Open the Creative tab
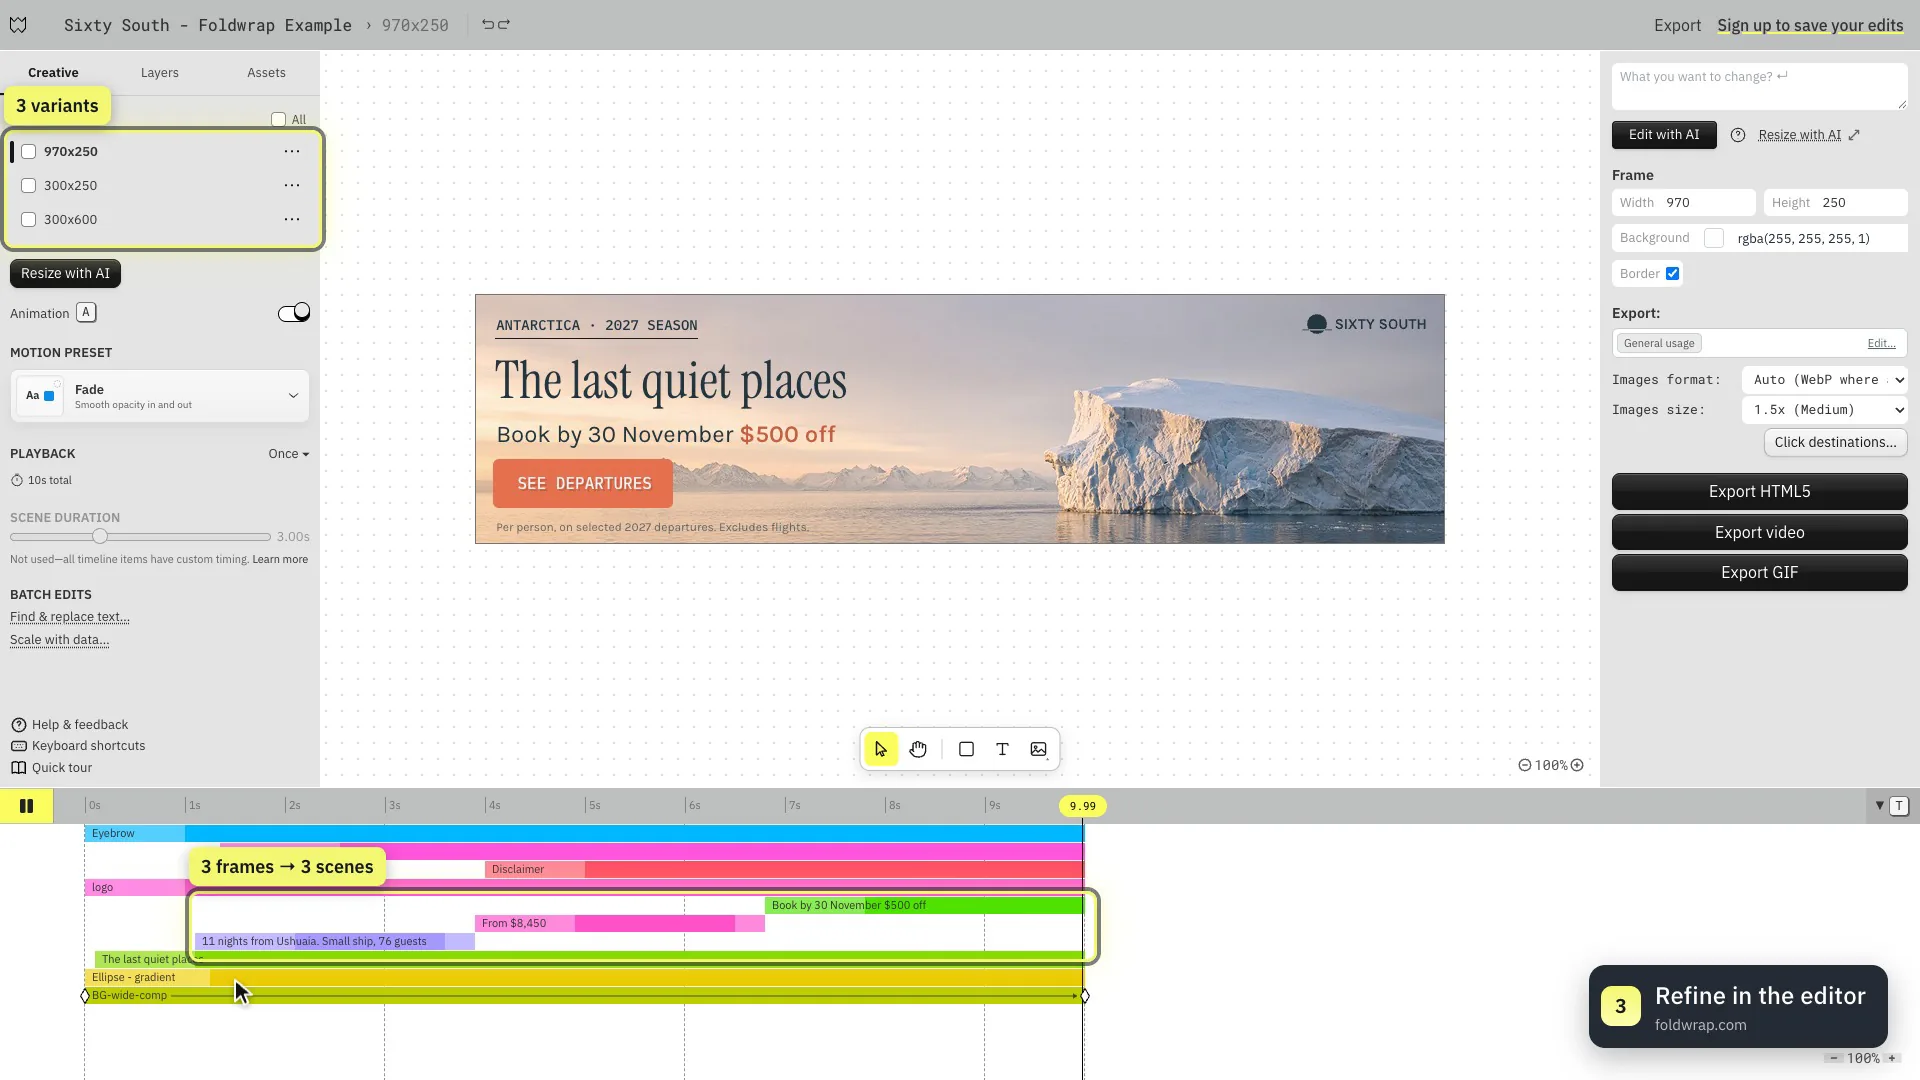This screenshot has height=1080, width=1920. 53,73
